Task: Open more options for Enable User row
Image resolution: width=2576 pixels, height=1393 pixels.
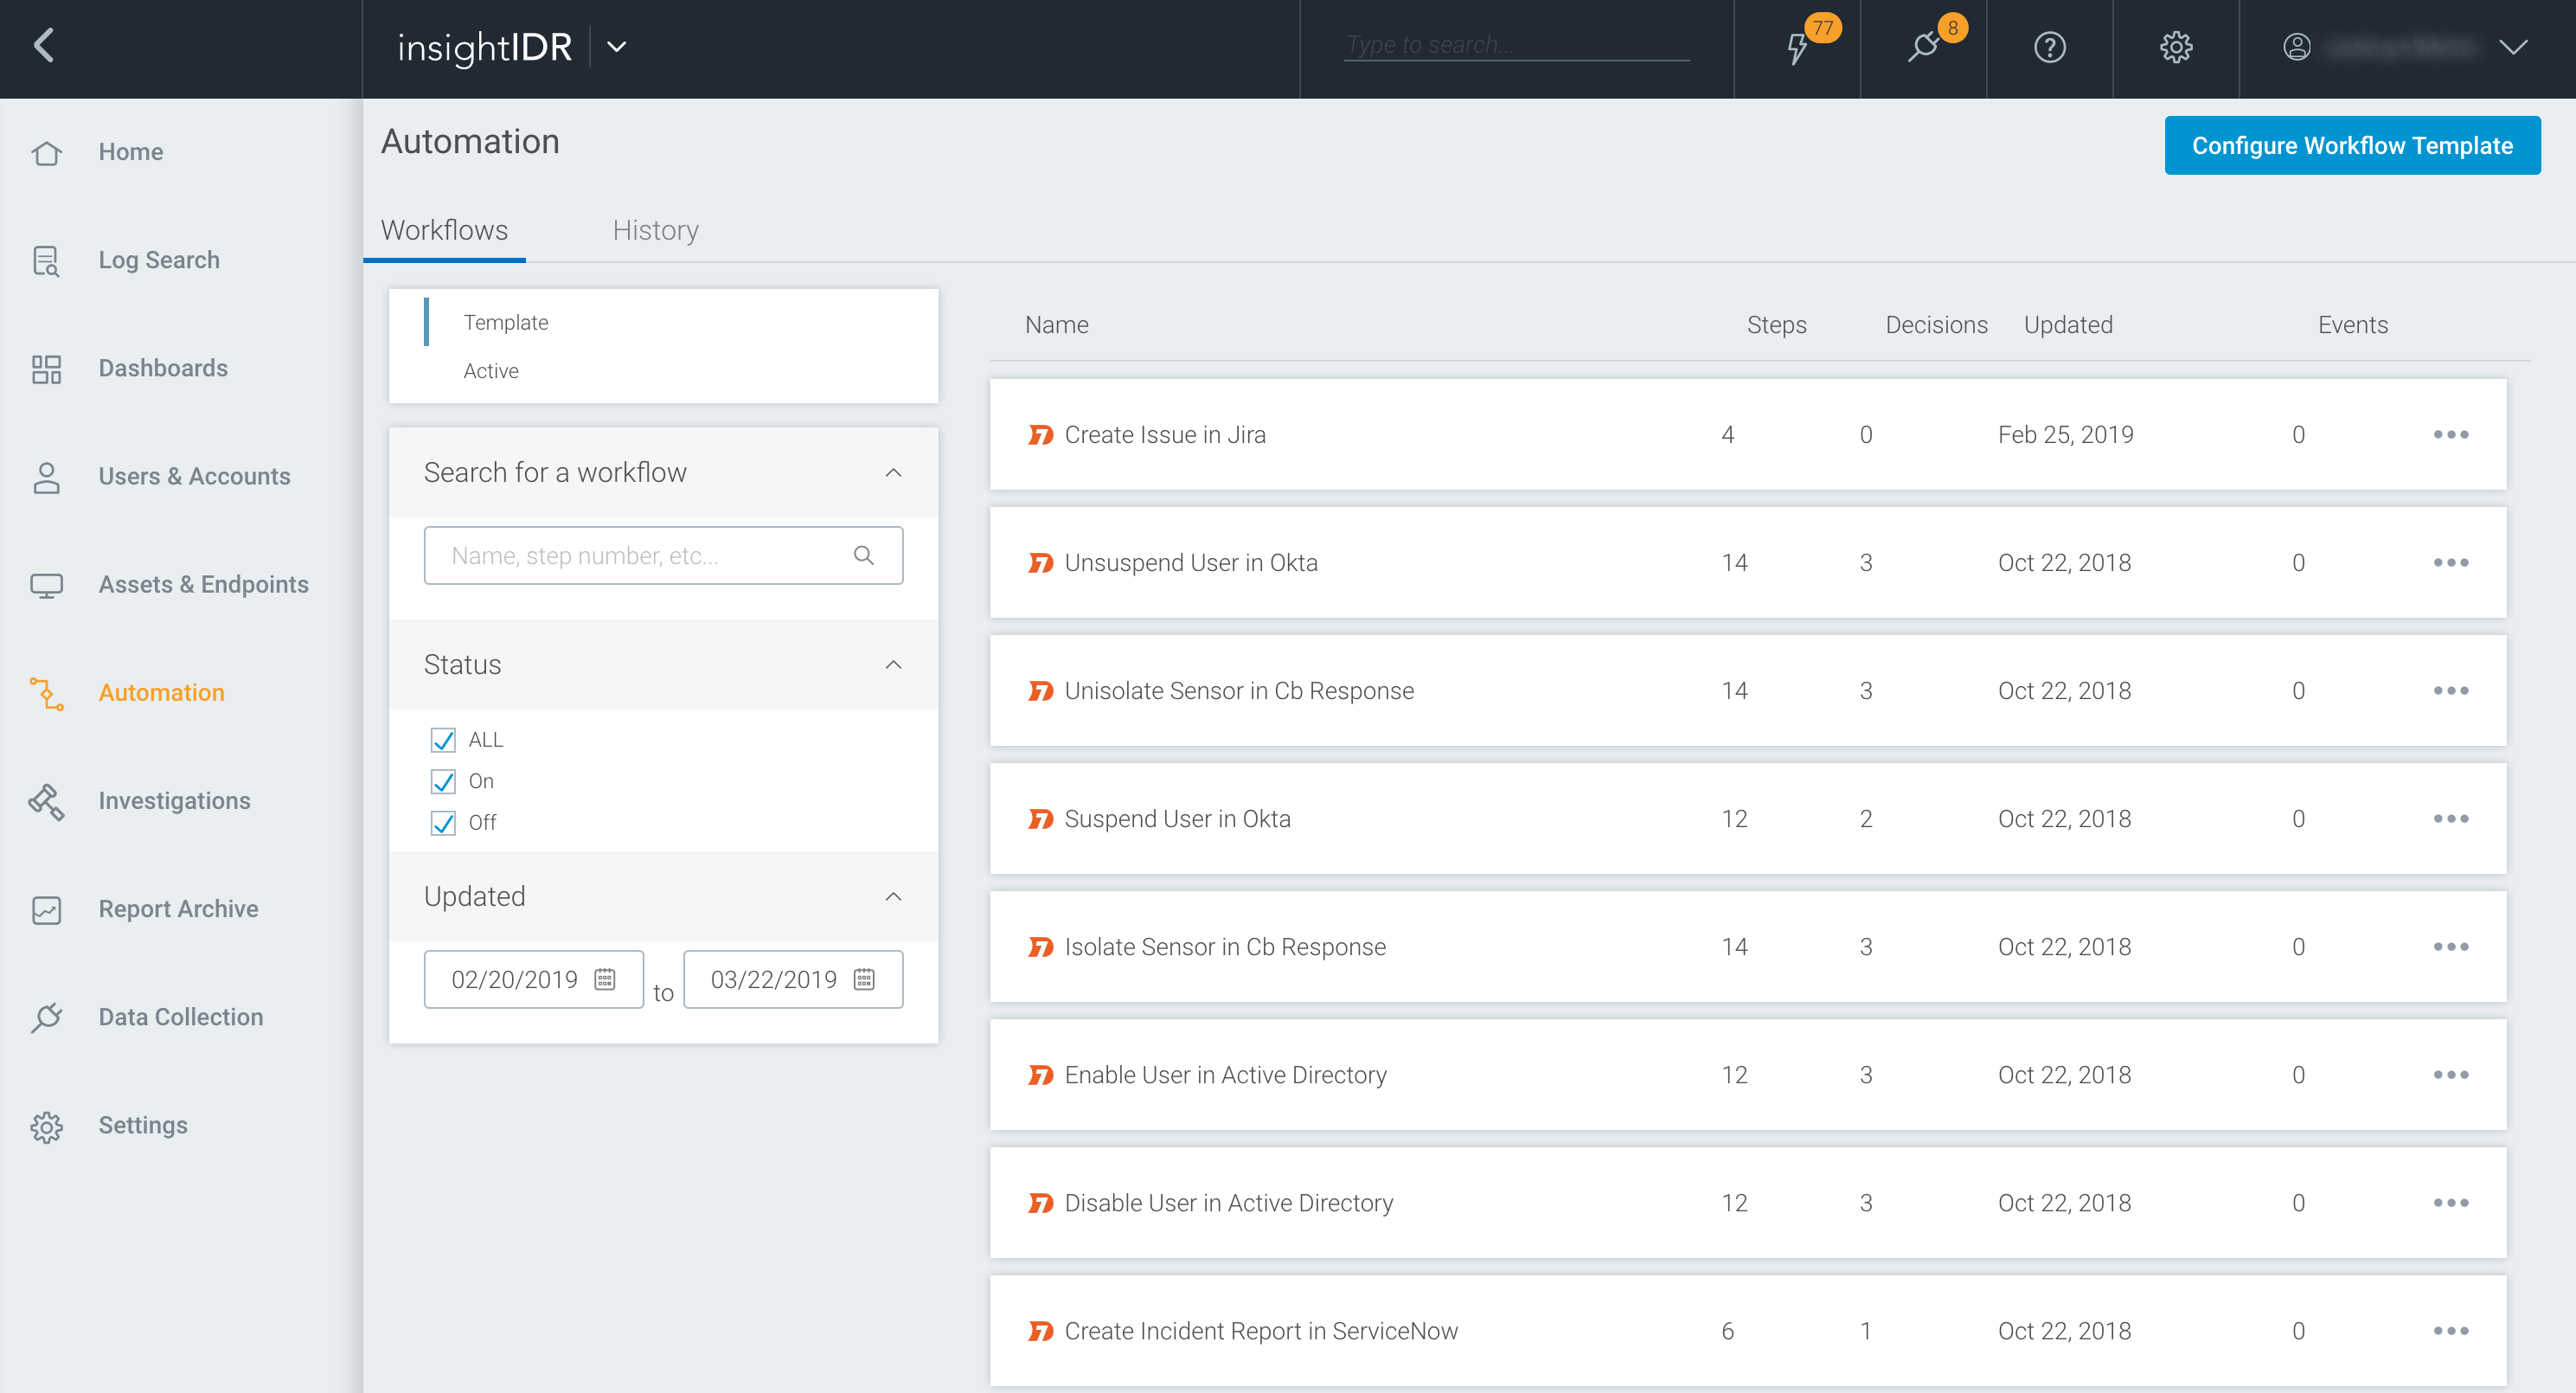Action: click(2451, 1075)
